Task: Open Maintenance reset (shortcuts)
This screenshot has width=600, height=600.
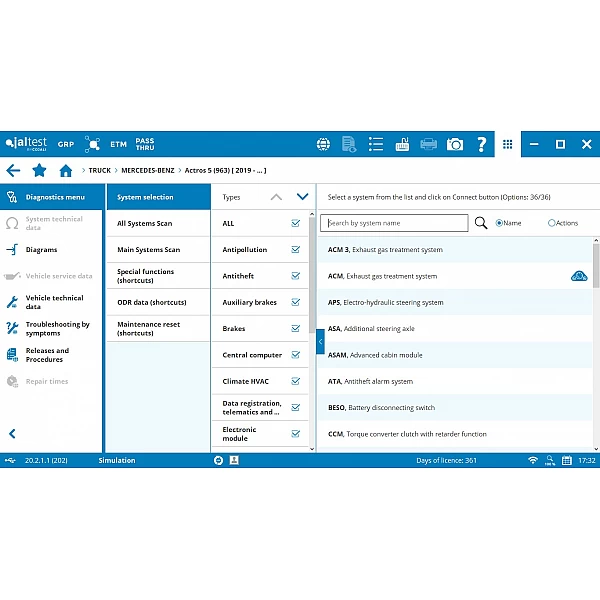Action: click(x=158, y=328)
